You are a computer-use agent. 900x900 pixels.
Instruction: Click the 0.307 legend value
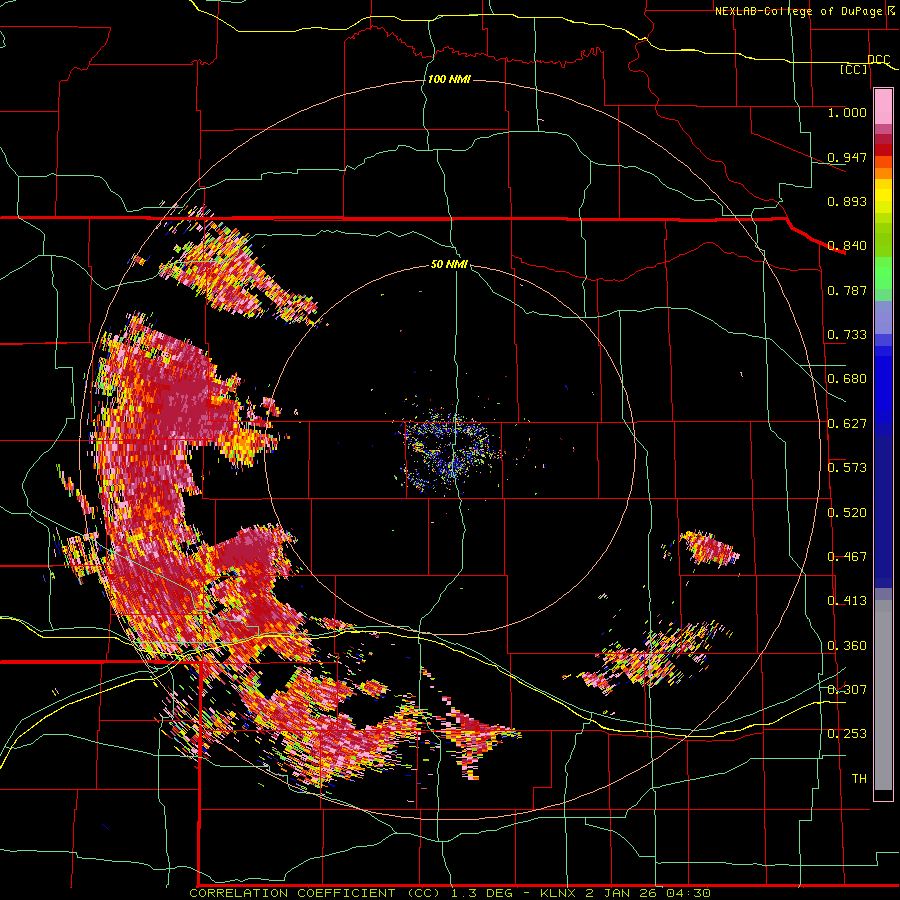point(847,689)
